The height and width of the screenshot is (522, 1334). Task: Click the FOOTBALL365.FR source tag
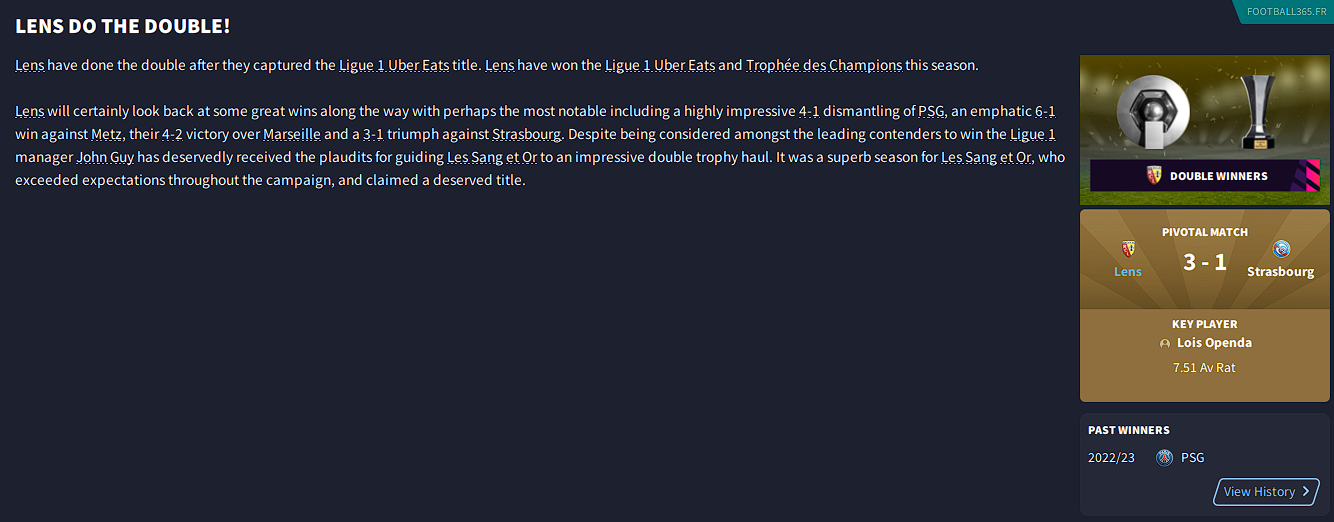pos(1287,10)
